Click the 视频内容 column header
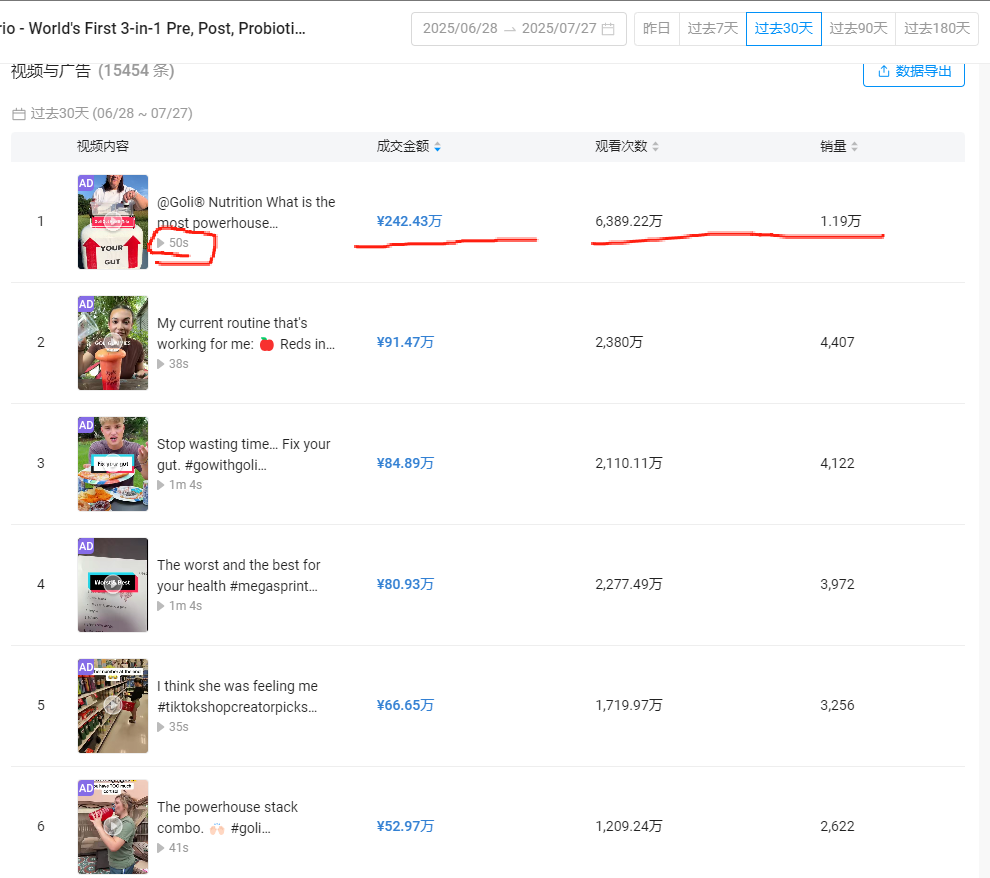The height and width of the screenshot is (878, 990). pyautogui.click(x=103, y=147)
